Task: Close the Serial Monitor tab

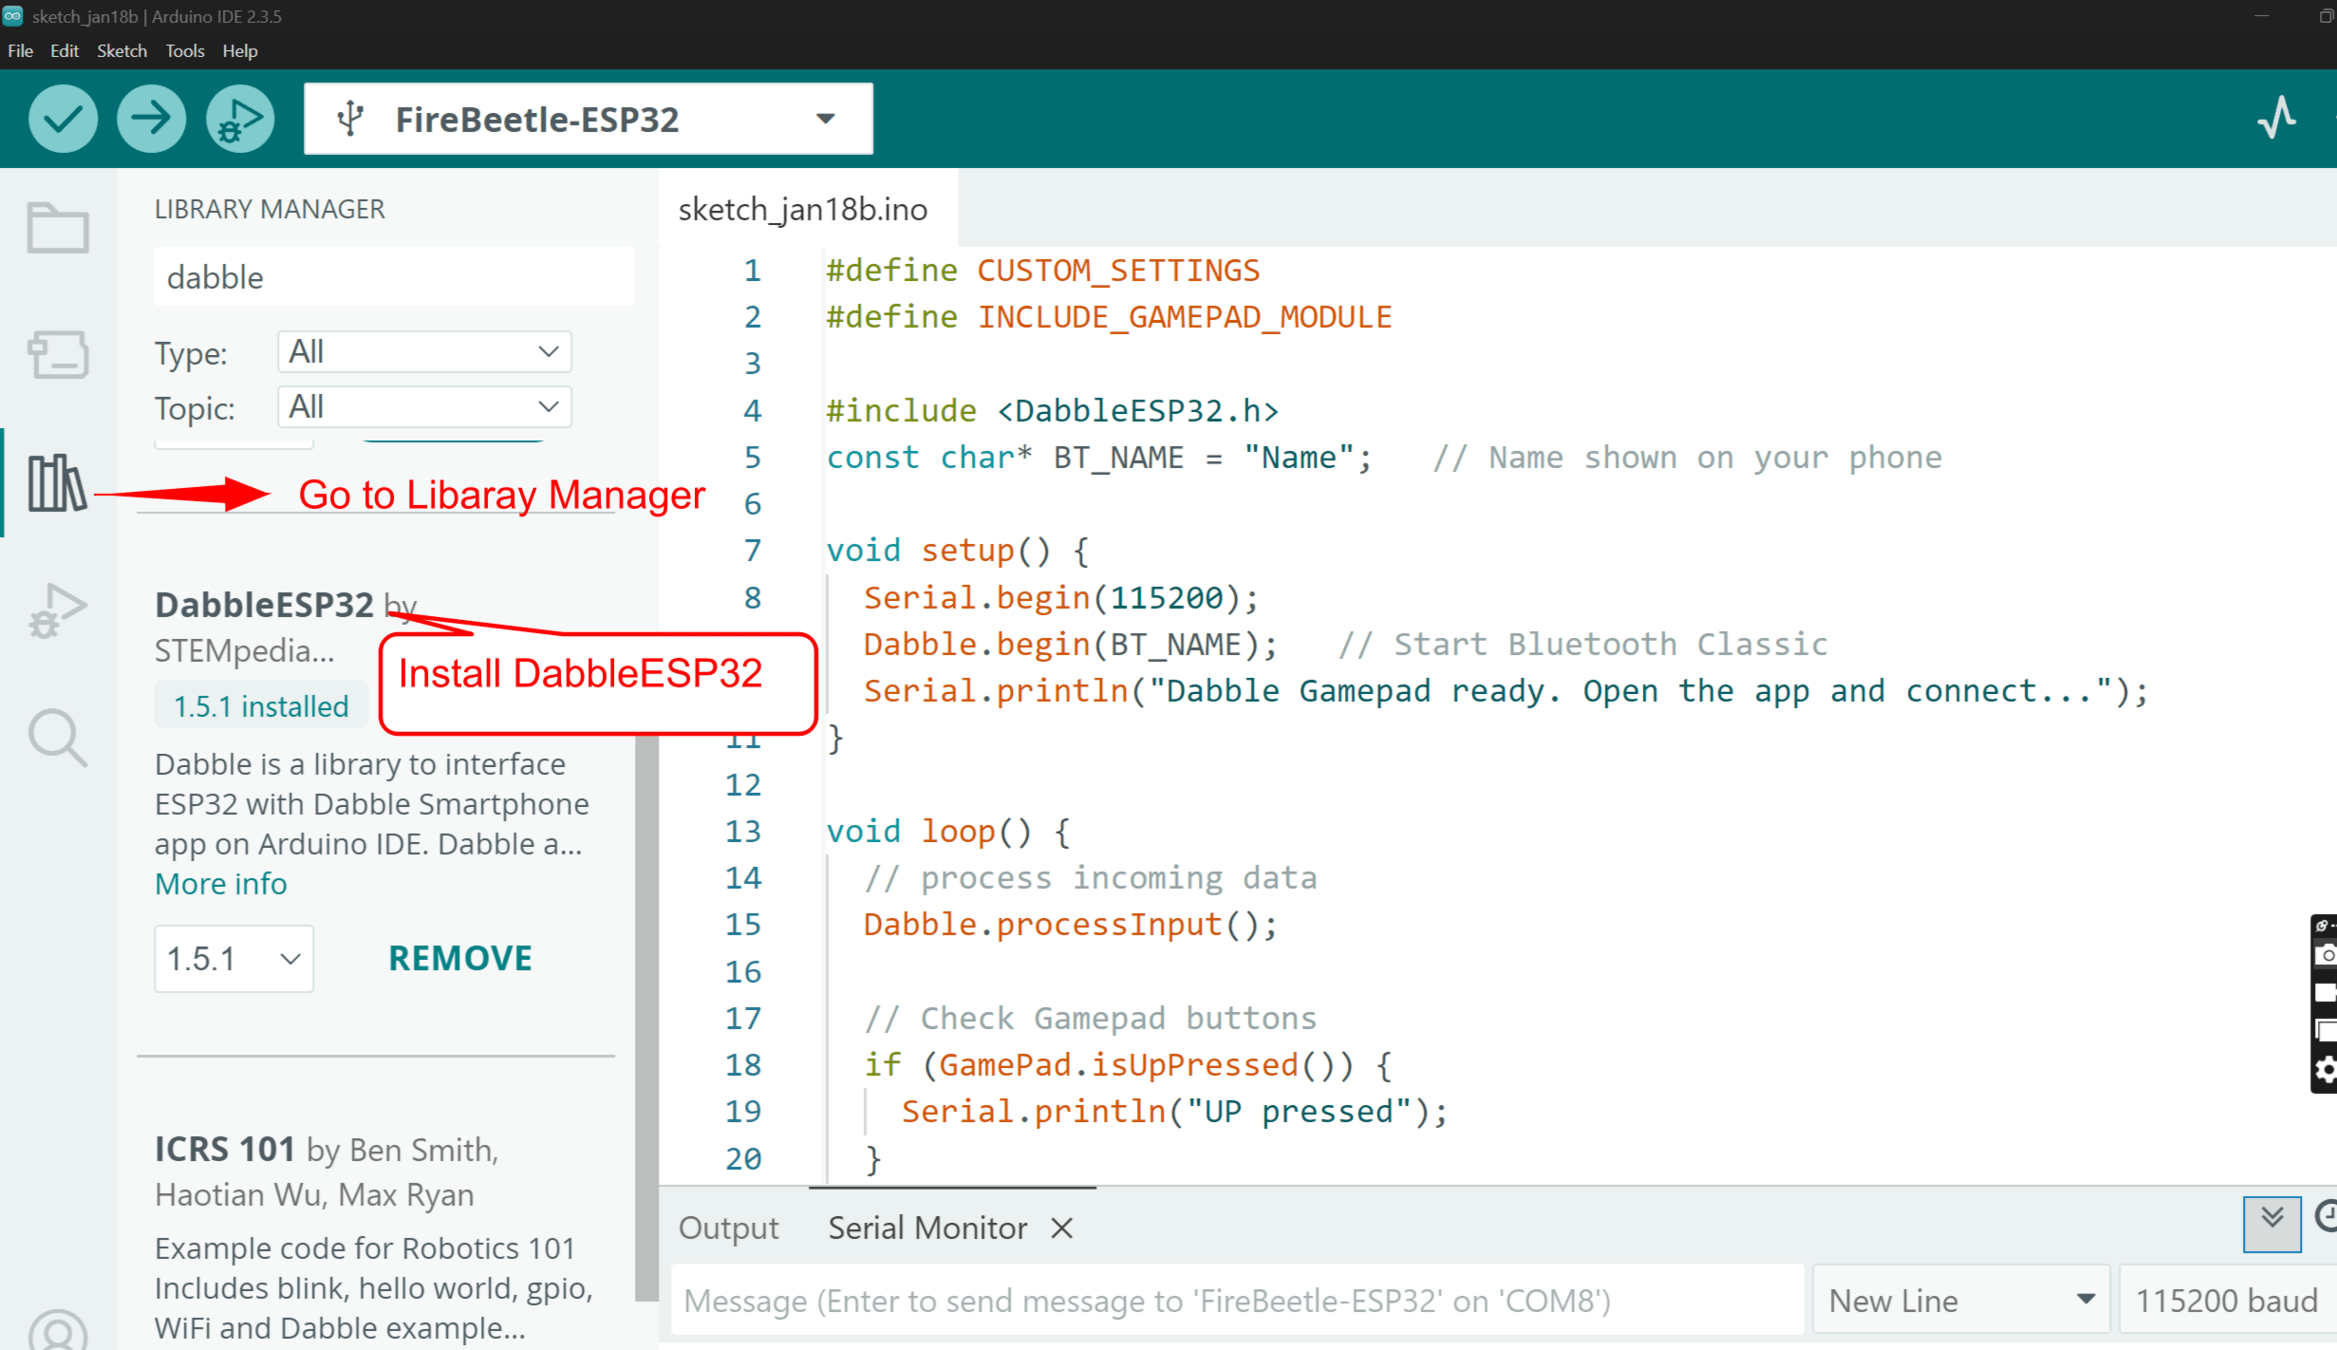Action: point(1062,1228)
